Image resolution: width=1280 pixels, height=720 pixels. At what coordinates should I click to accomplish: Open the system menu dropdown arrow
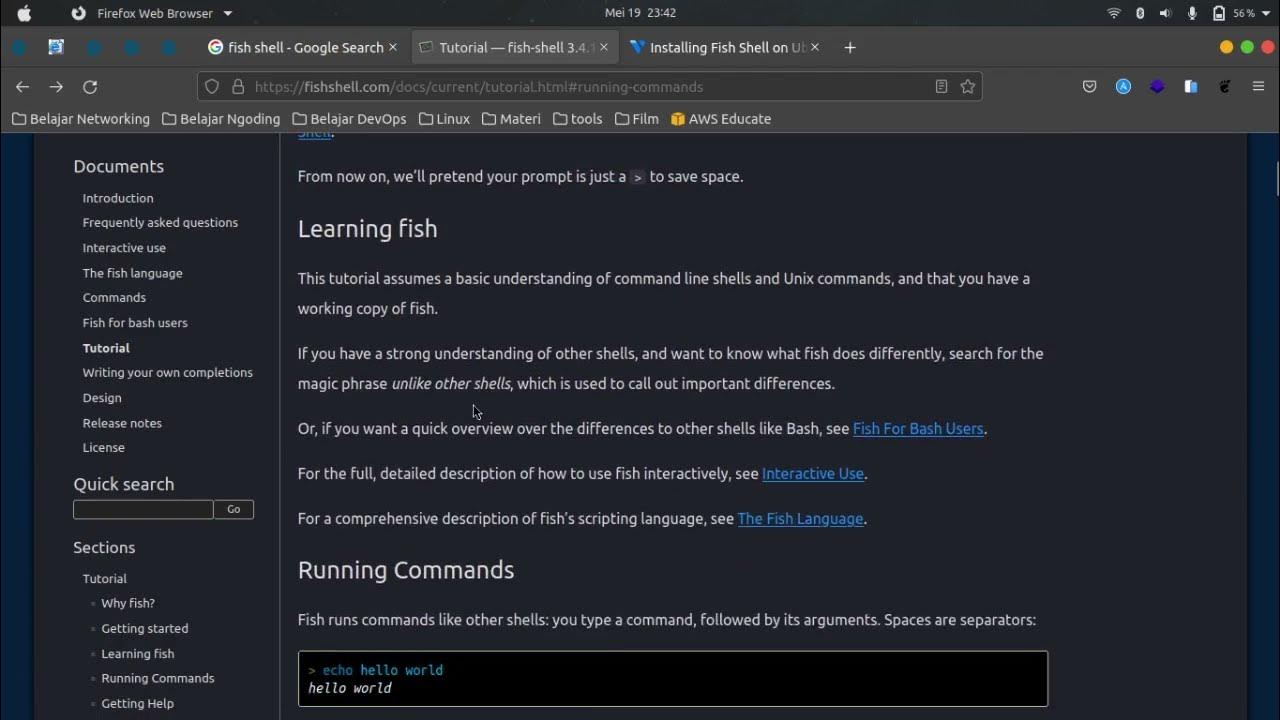pos(1265,13)
